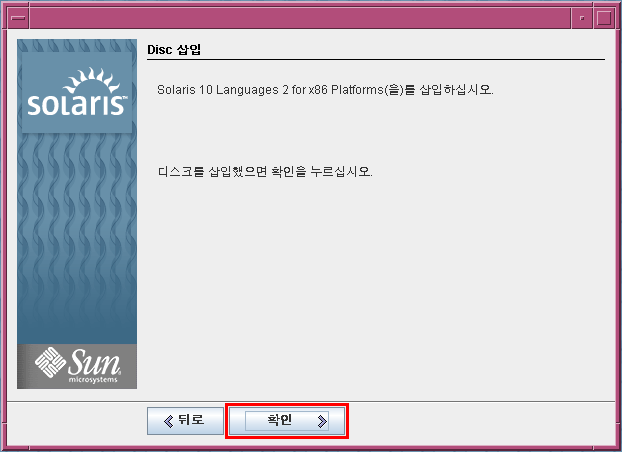Go back with the 뒤로 button
The width and height of the screenshot is (622, 452).
185,421
